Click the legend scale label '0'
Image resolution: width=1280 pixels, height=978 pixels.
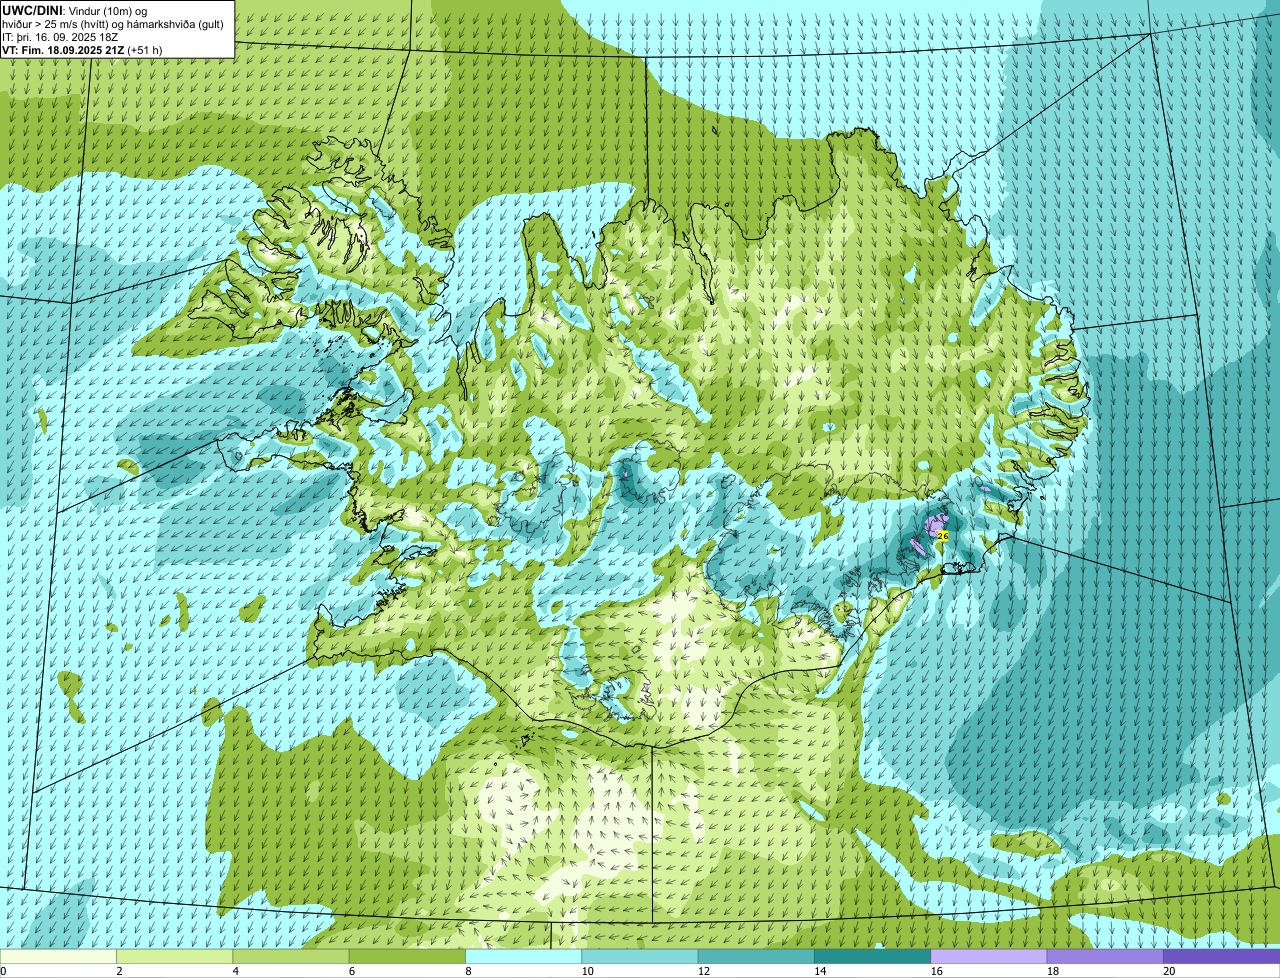pyautogui.click(x=3, y=971)
